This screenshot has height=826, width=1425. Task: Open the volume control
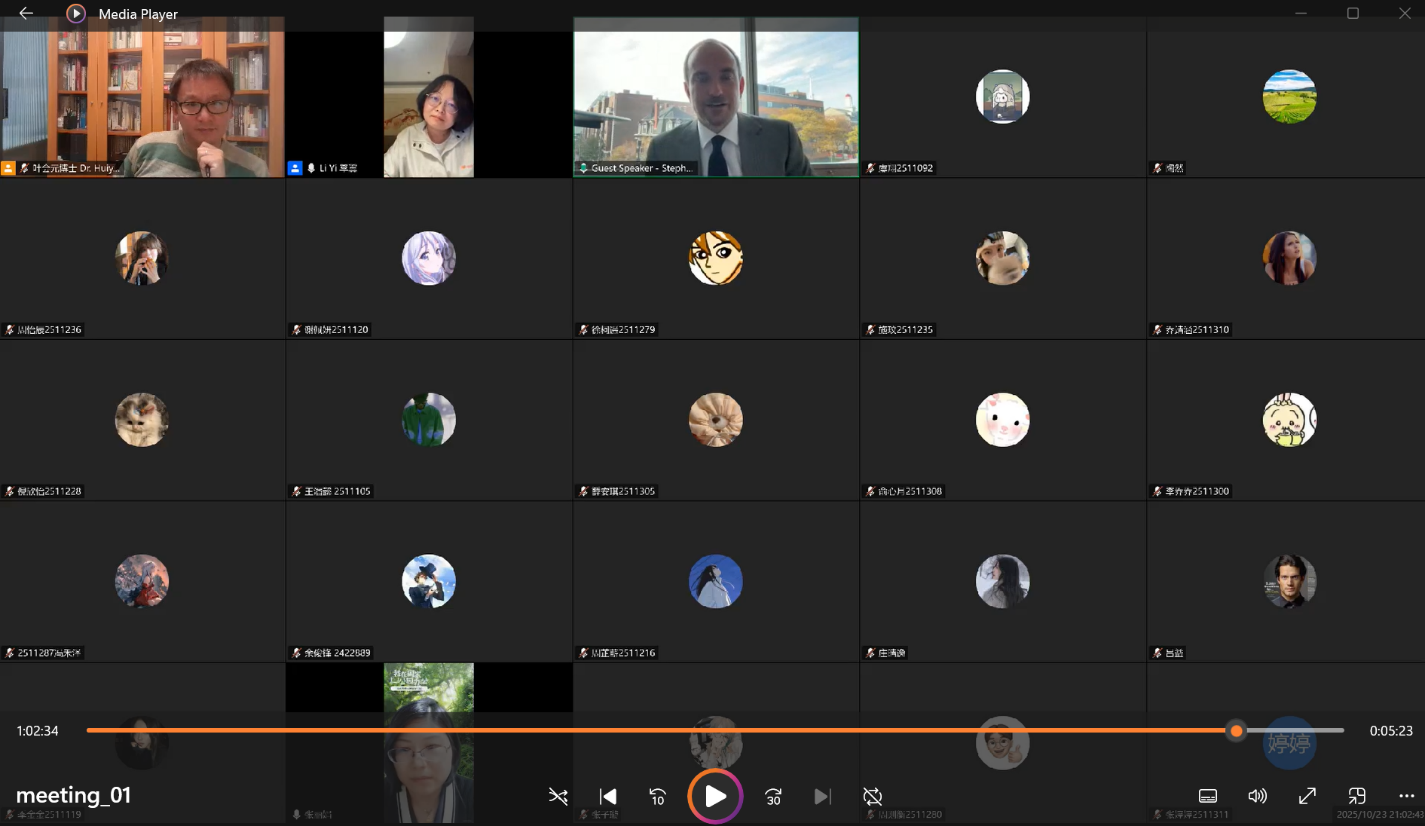pos(1257,796)
